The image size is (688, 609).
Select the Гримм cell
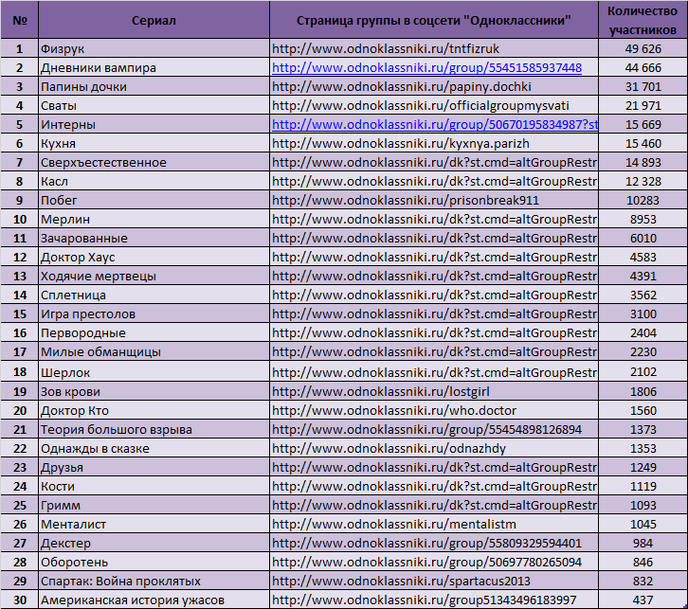pos(154,505)
